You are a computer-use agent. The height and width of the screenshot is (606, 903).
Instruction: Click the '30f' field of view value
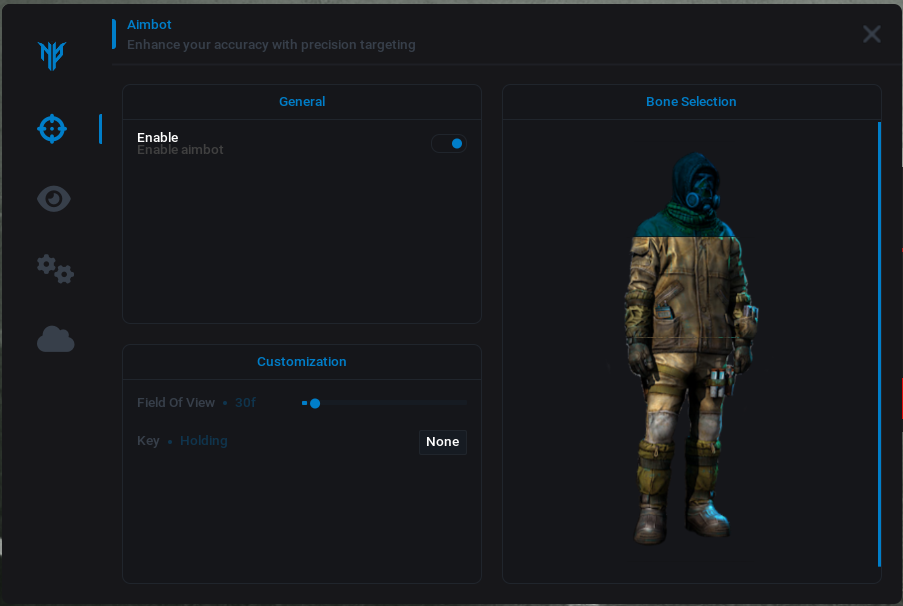(245, 403)
